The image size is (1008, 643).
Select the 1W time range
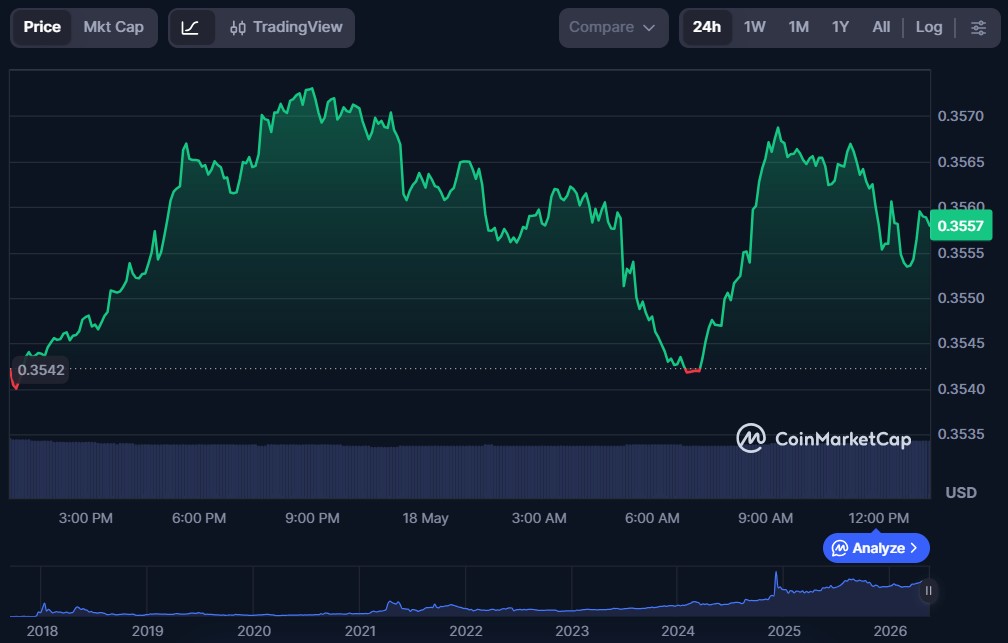point(755,27)
